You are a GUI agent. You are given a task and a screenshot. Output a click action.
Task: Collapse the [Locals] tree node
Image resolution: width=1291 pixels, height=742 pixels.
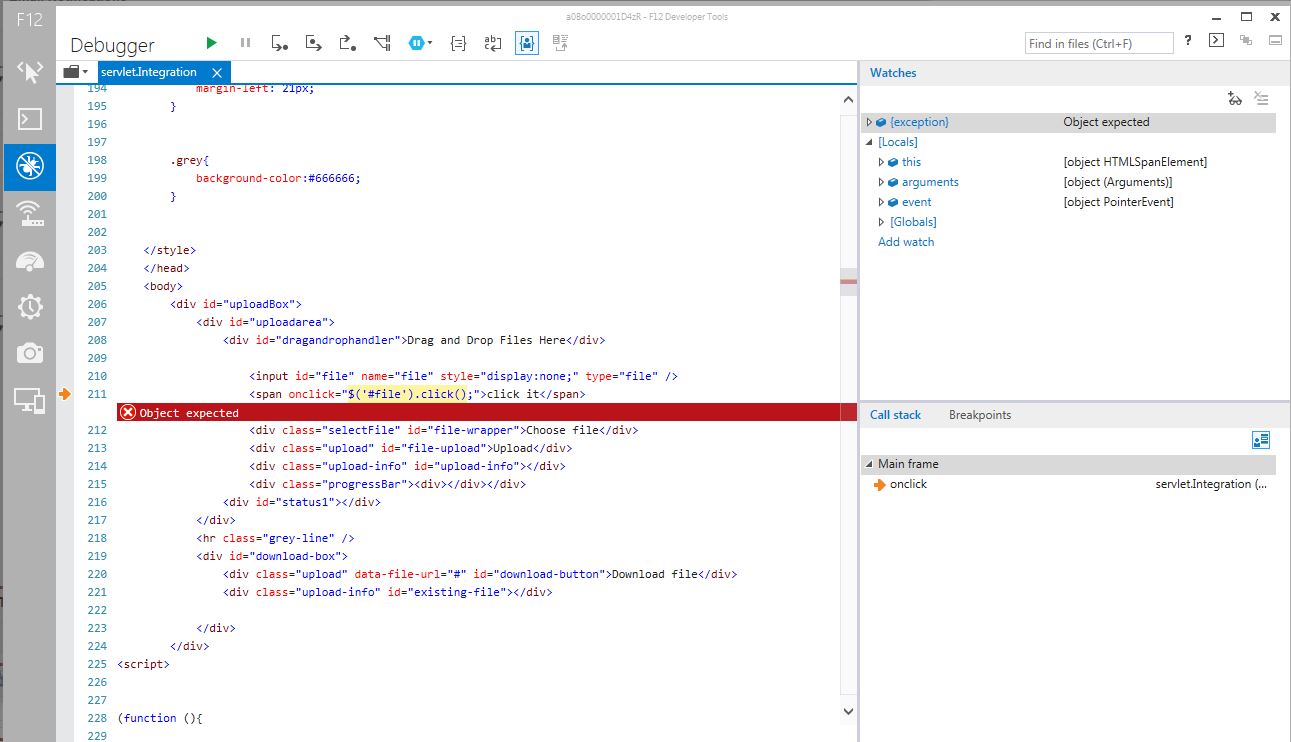click(869, 142)
